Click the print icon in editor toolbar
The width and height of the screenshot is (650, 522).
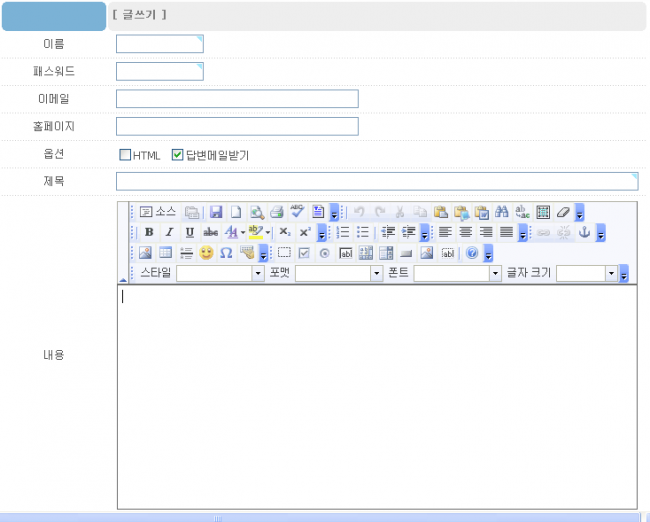point(277,212)
